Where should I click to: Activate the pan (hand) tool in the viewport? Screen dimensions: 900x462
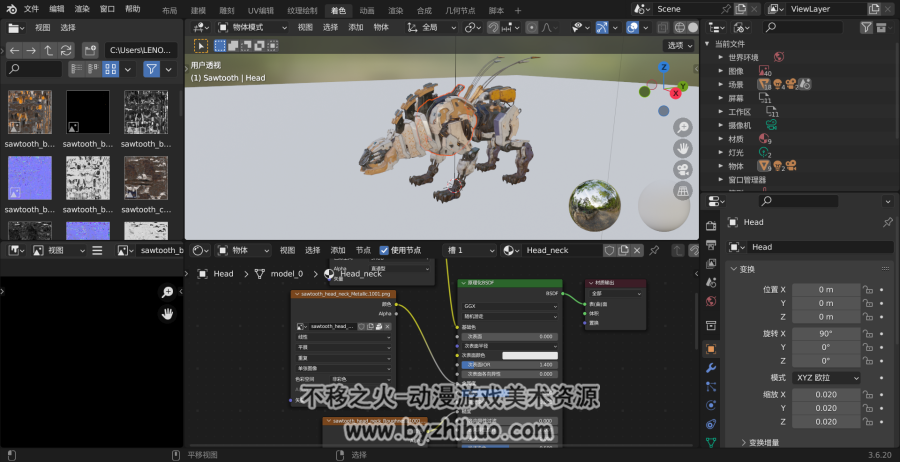[682, 149]
